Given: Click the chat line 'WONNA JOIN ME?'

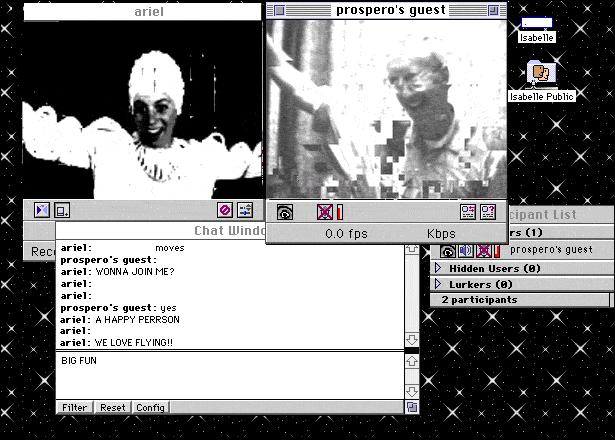Looking at the screenshot, I should click(135, 272).
